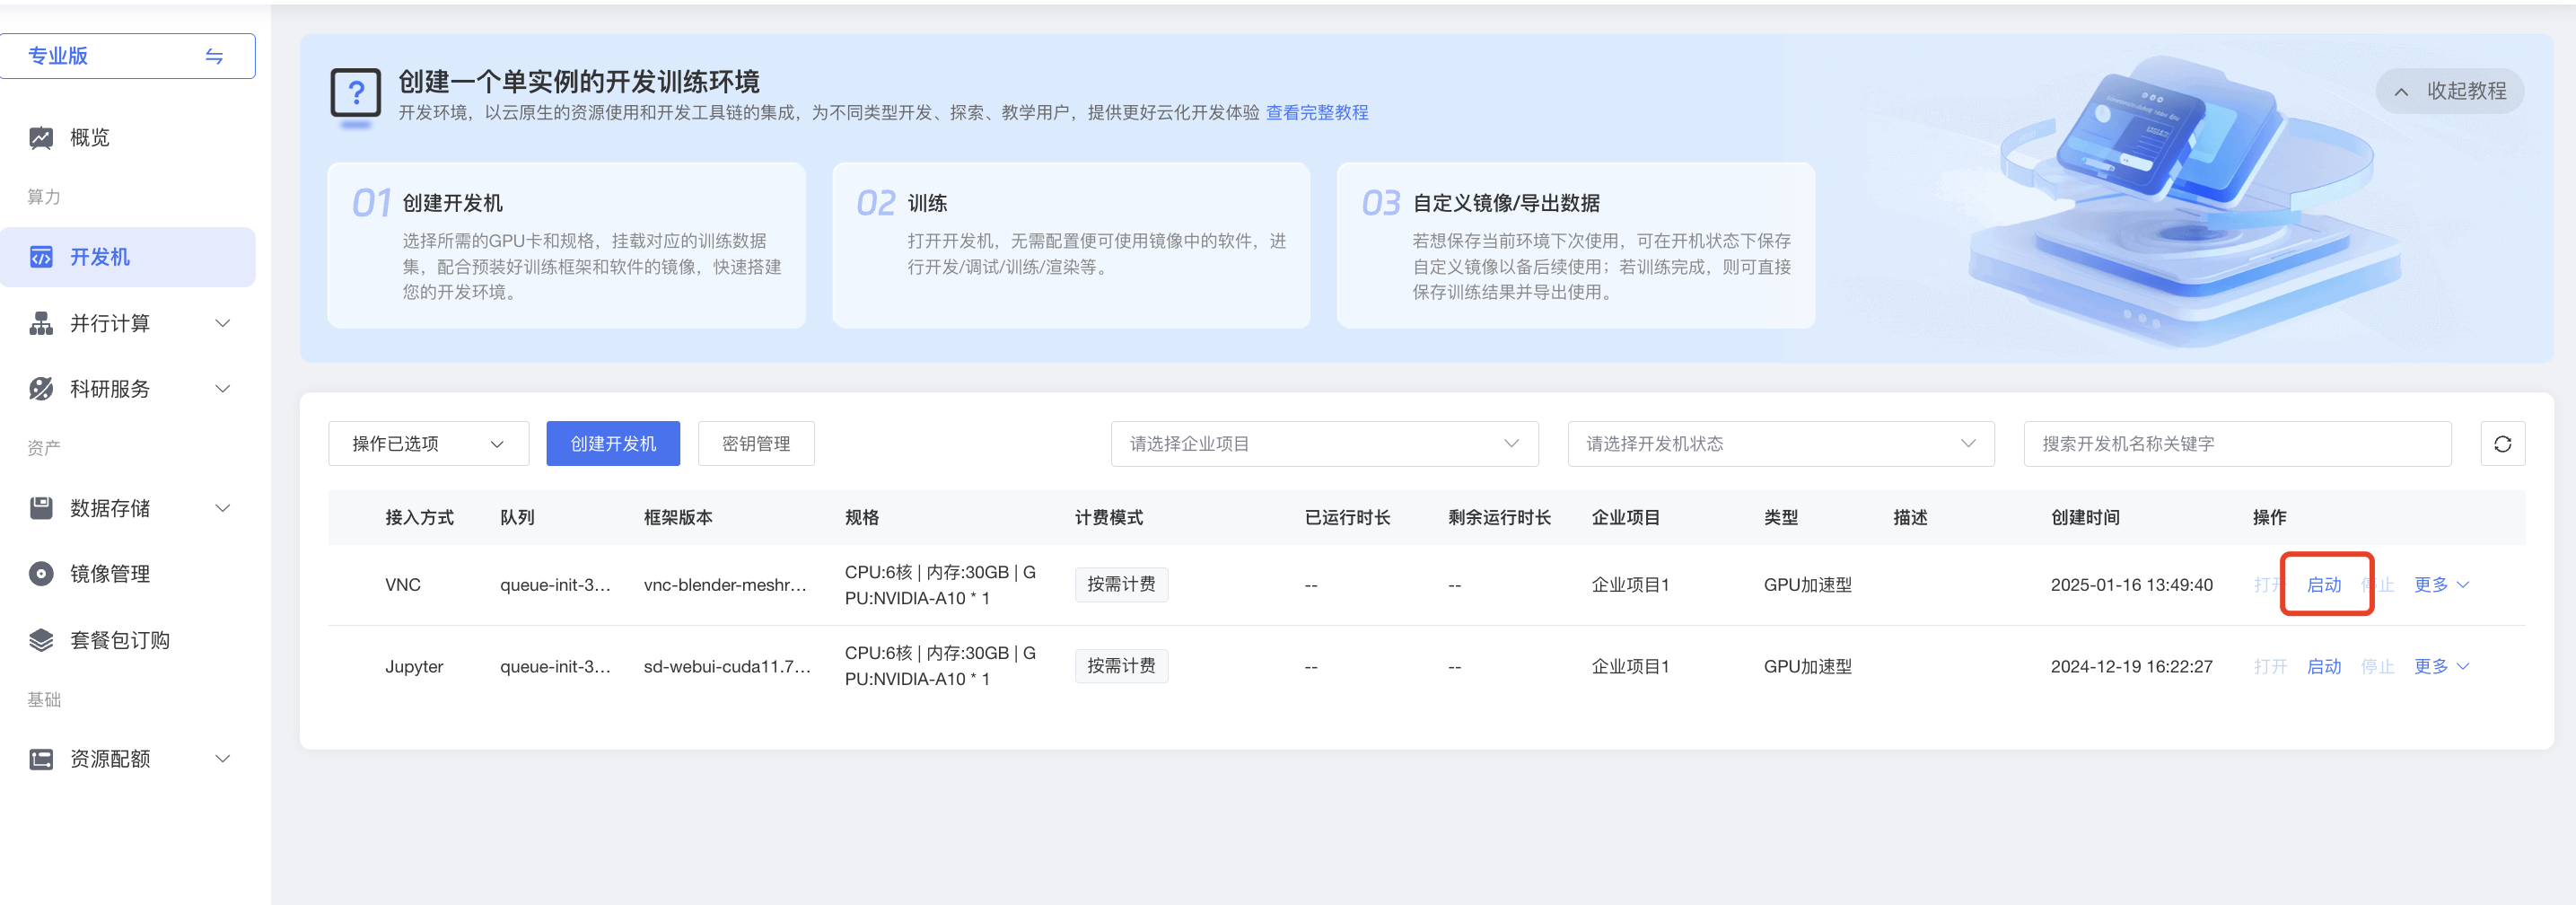
Task: Click the 搜索开发机名称关键字 search field
Action: click(2236, 444)
